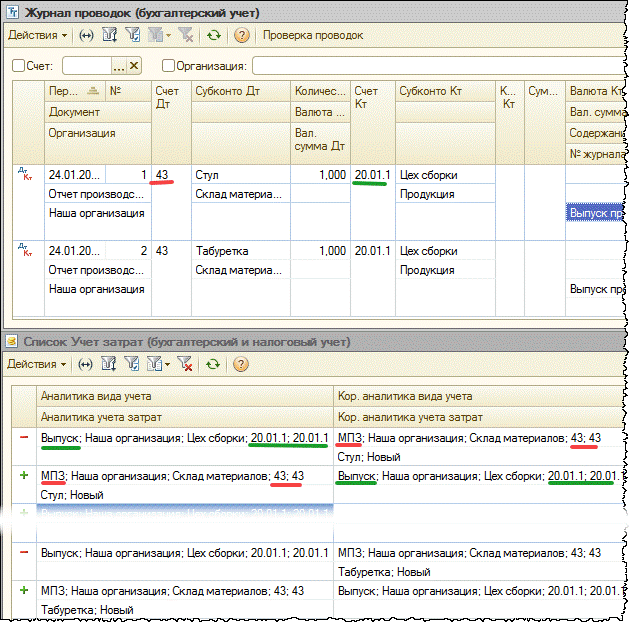Refresh the Журнал проводок list

[x=214, y=35]
